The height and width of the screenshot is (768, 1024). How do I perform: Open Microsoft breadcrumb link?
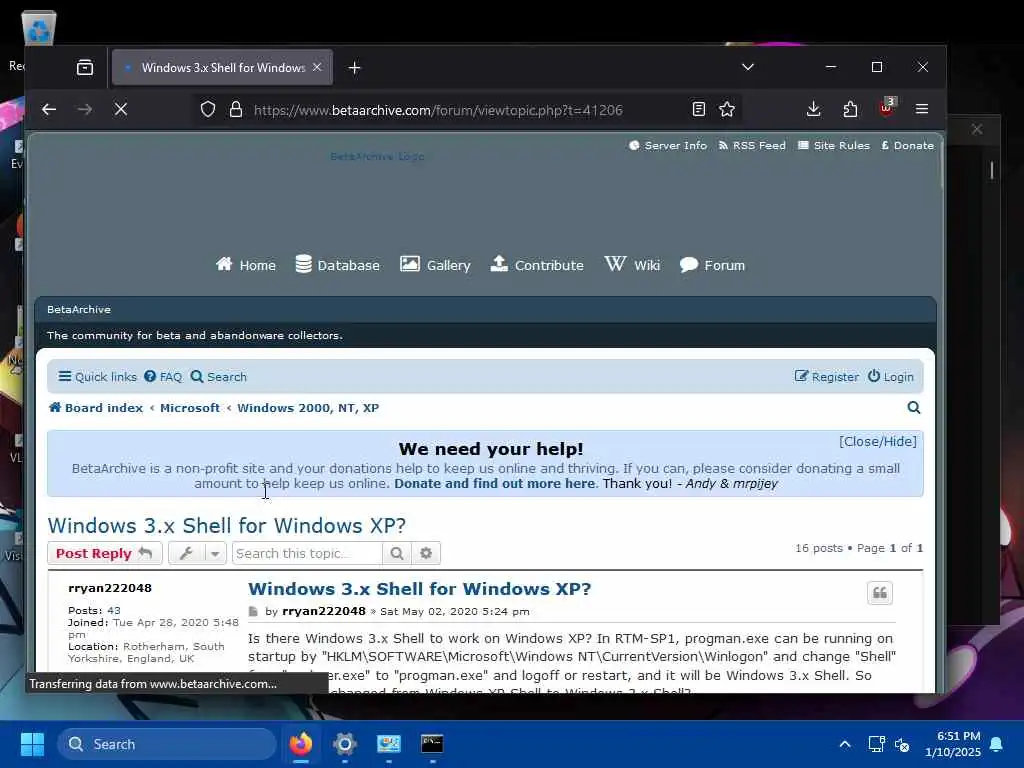pos(190,408)
